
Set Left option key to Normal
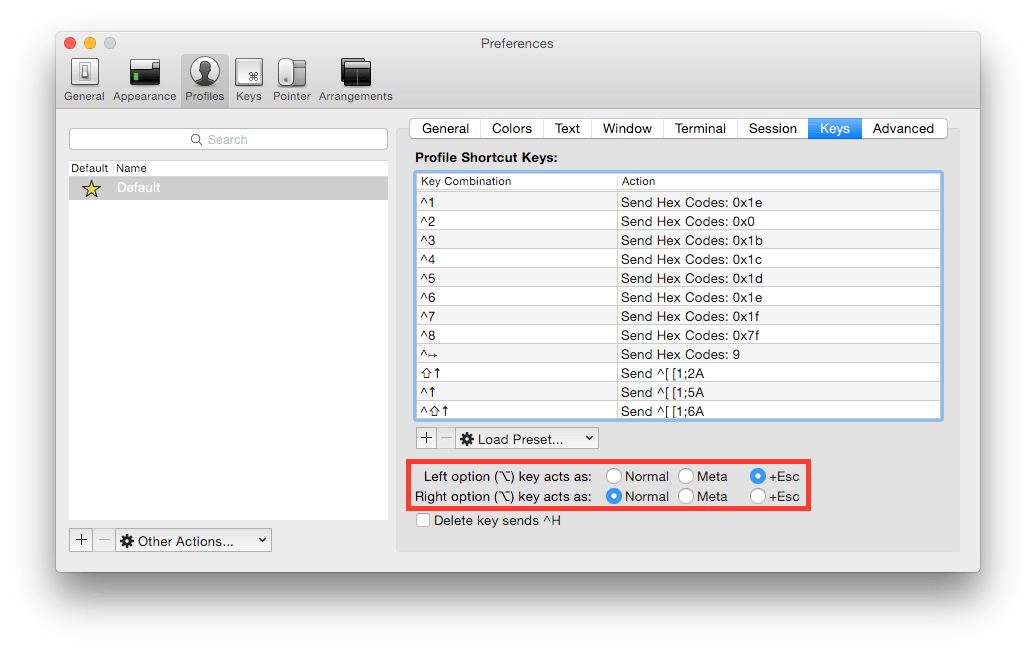pos(614,476)
